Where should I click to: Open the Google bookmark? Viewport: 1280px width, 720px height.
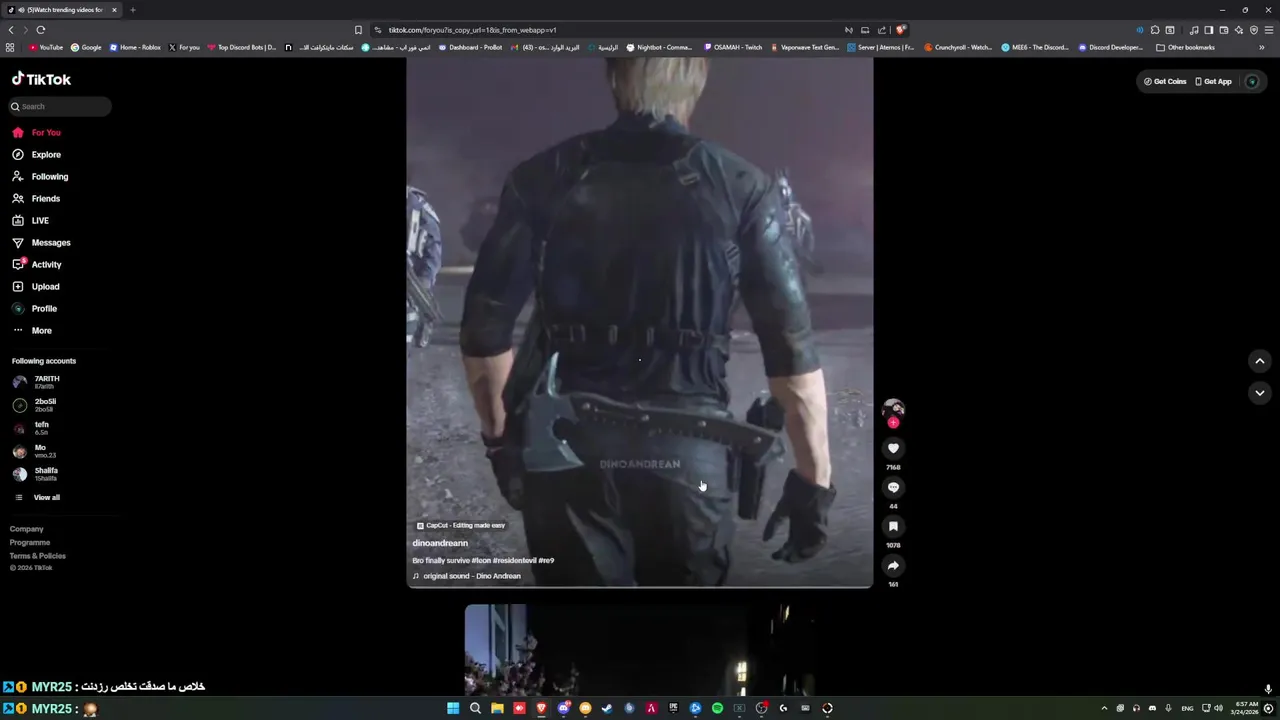(x=86, y=47)
